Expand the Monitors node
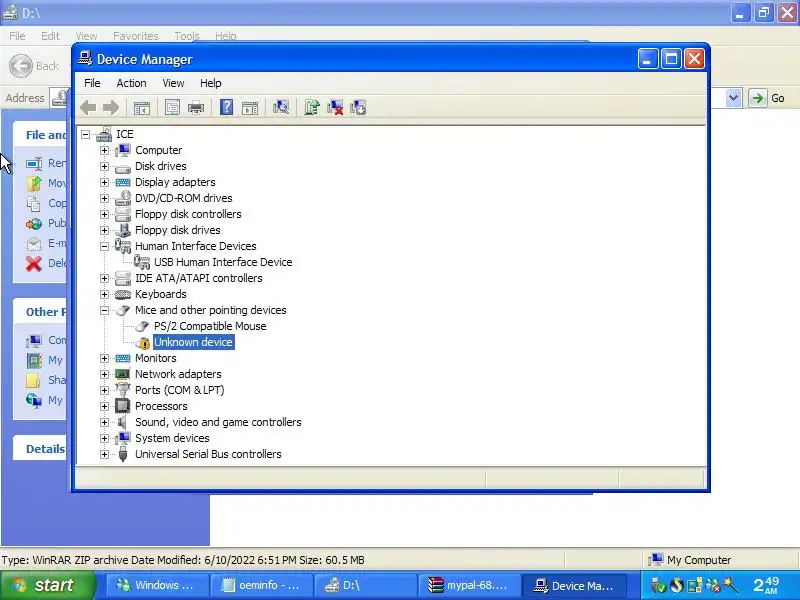The height and width of the screenshot is (600, 800). (x=104, y=359)
